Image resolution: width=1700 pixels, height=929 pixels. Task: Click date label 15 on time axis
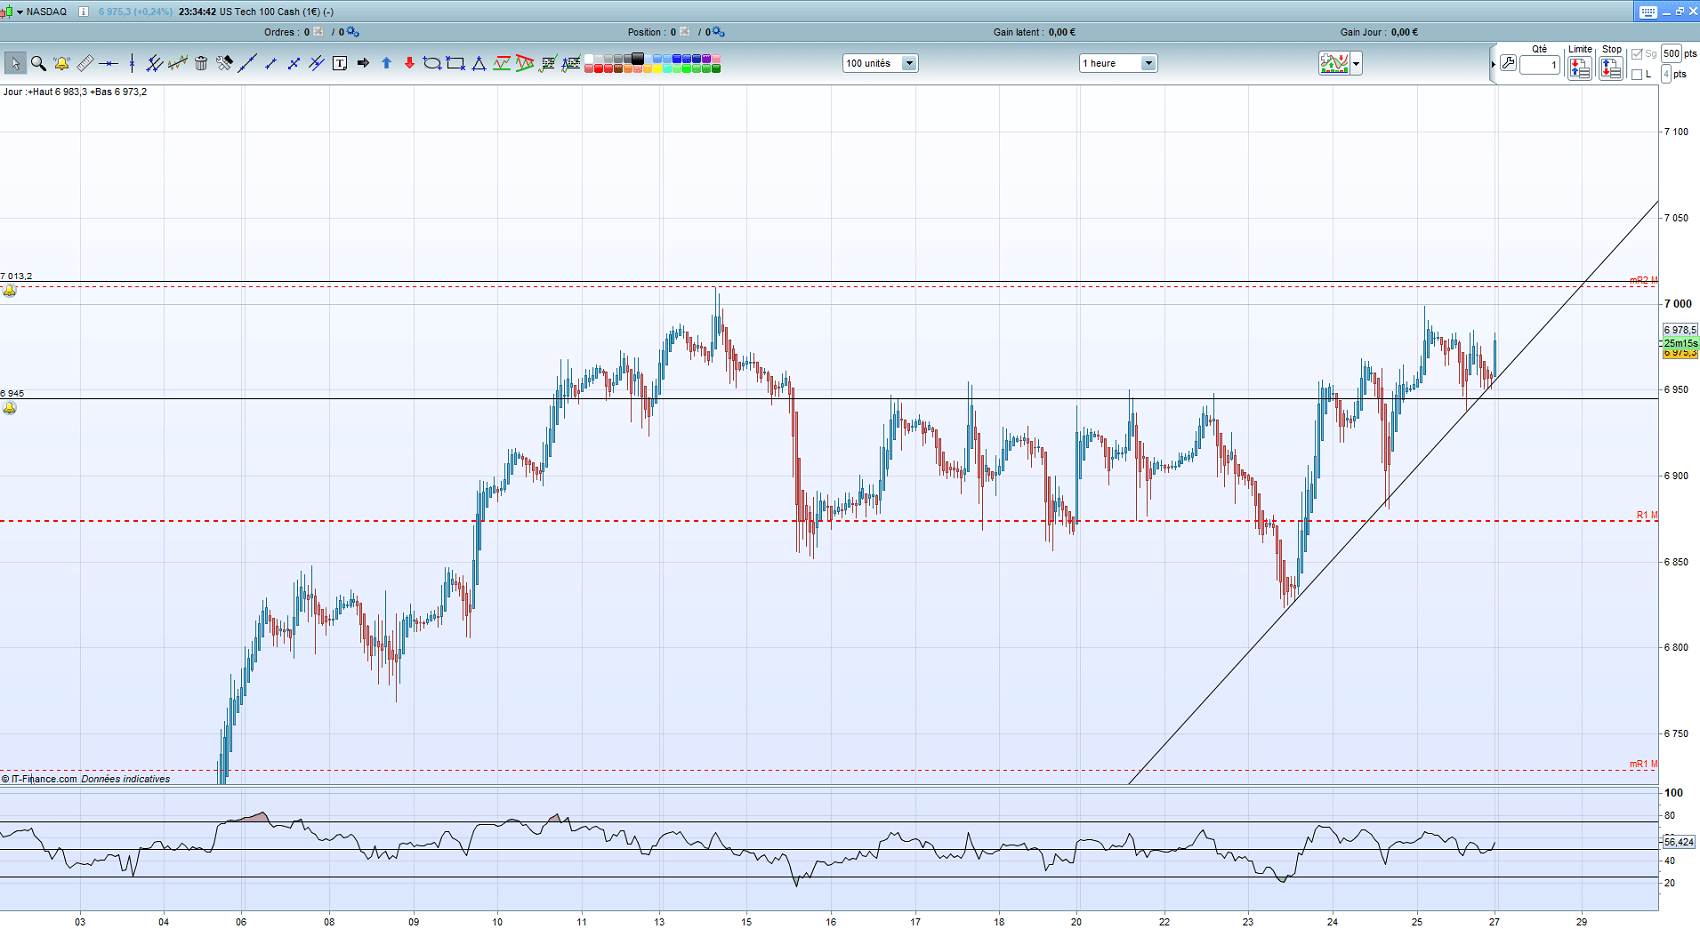click(746, 922)
